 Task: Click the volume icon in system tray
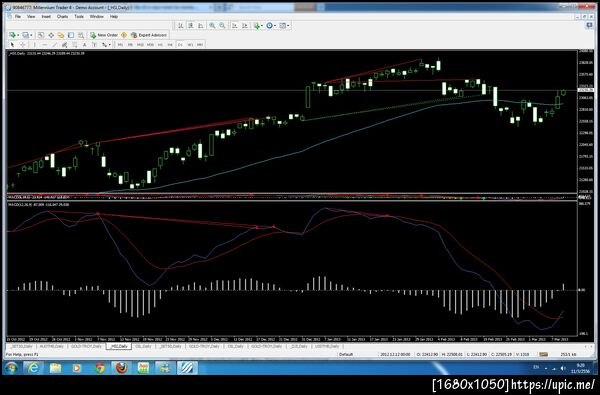(563, 368)
